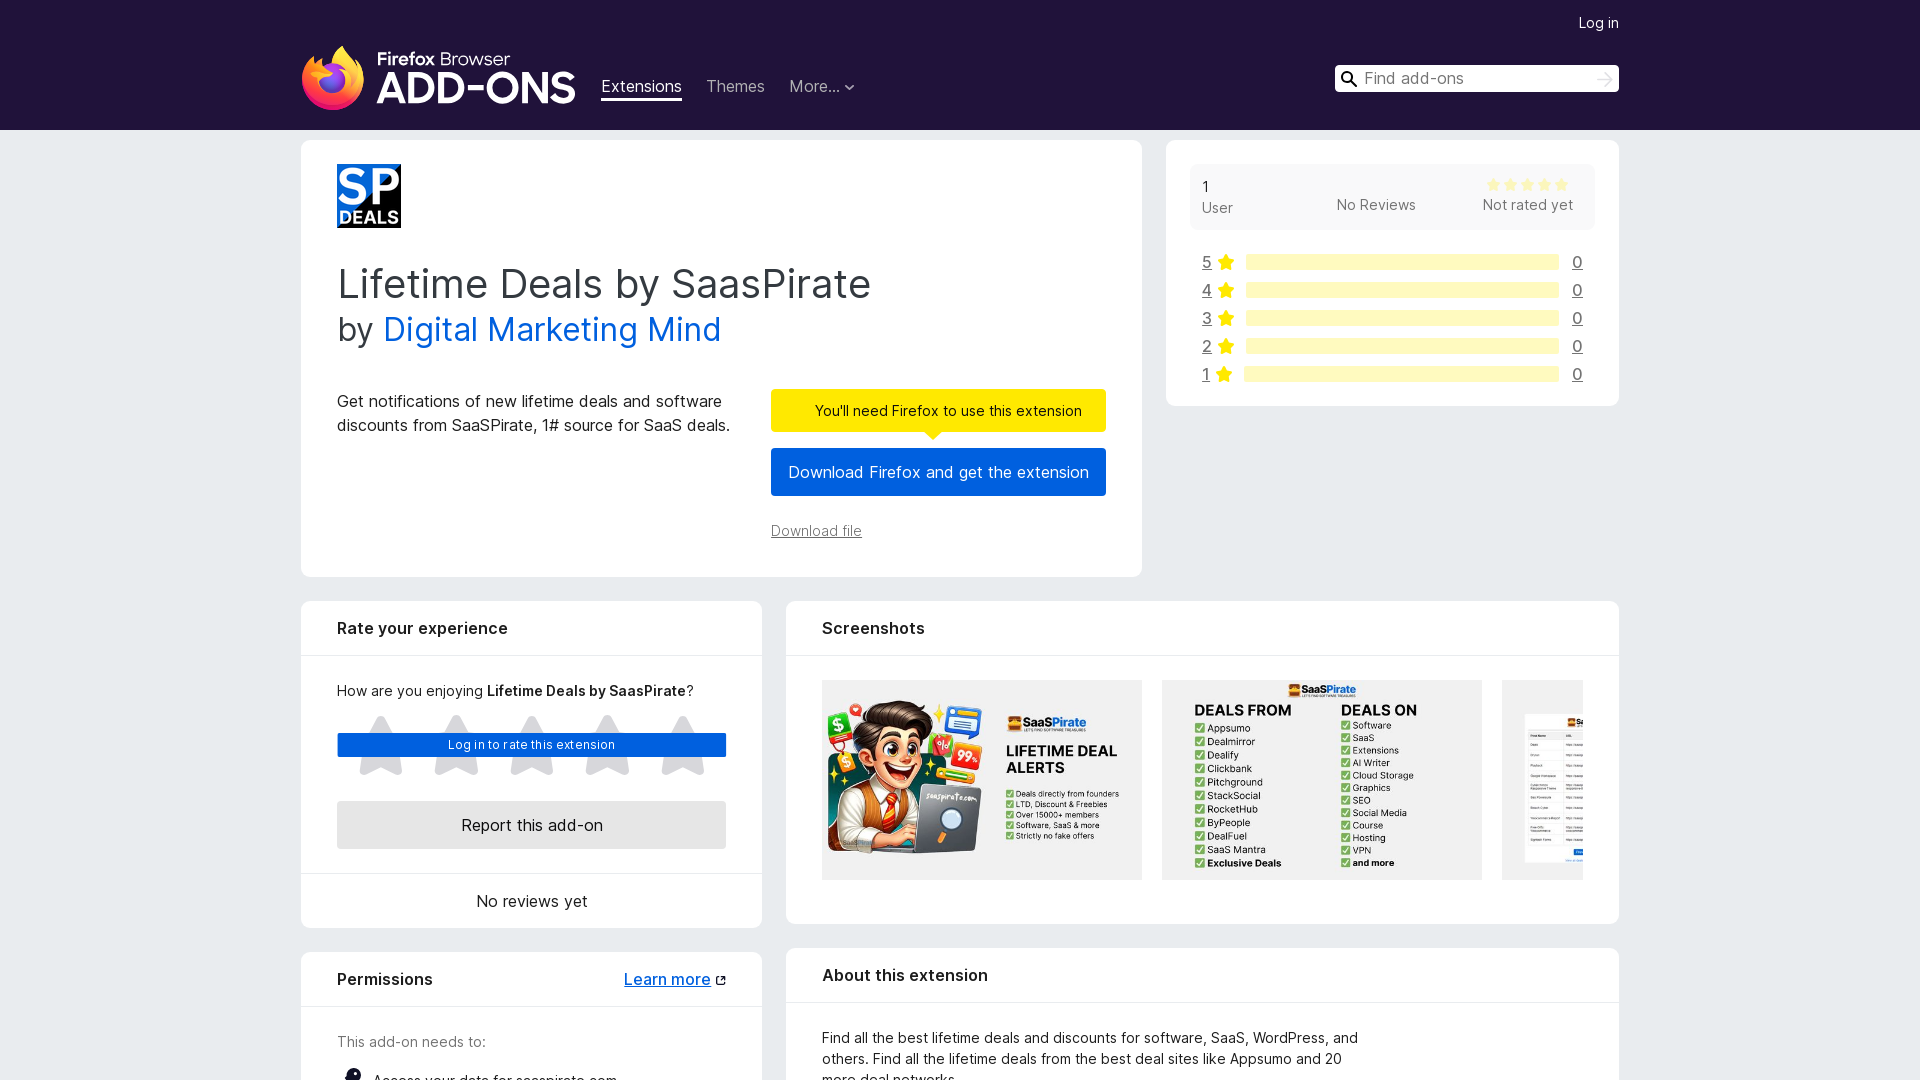Click the No reviews yet text
The height and width of the screenshot is (1080, 1920).
coord(531,901)
